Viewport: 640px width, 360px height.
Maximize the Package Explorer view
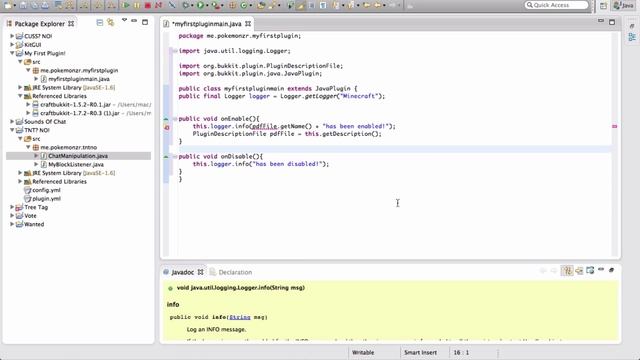tap(145, 22)
